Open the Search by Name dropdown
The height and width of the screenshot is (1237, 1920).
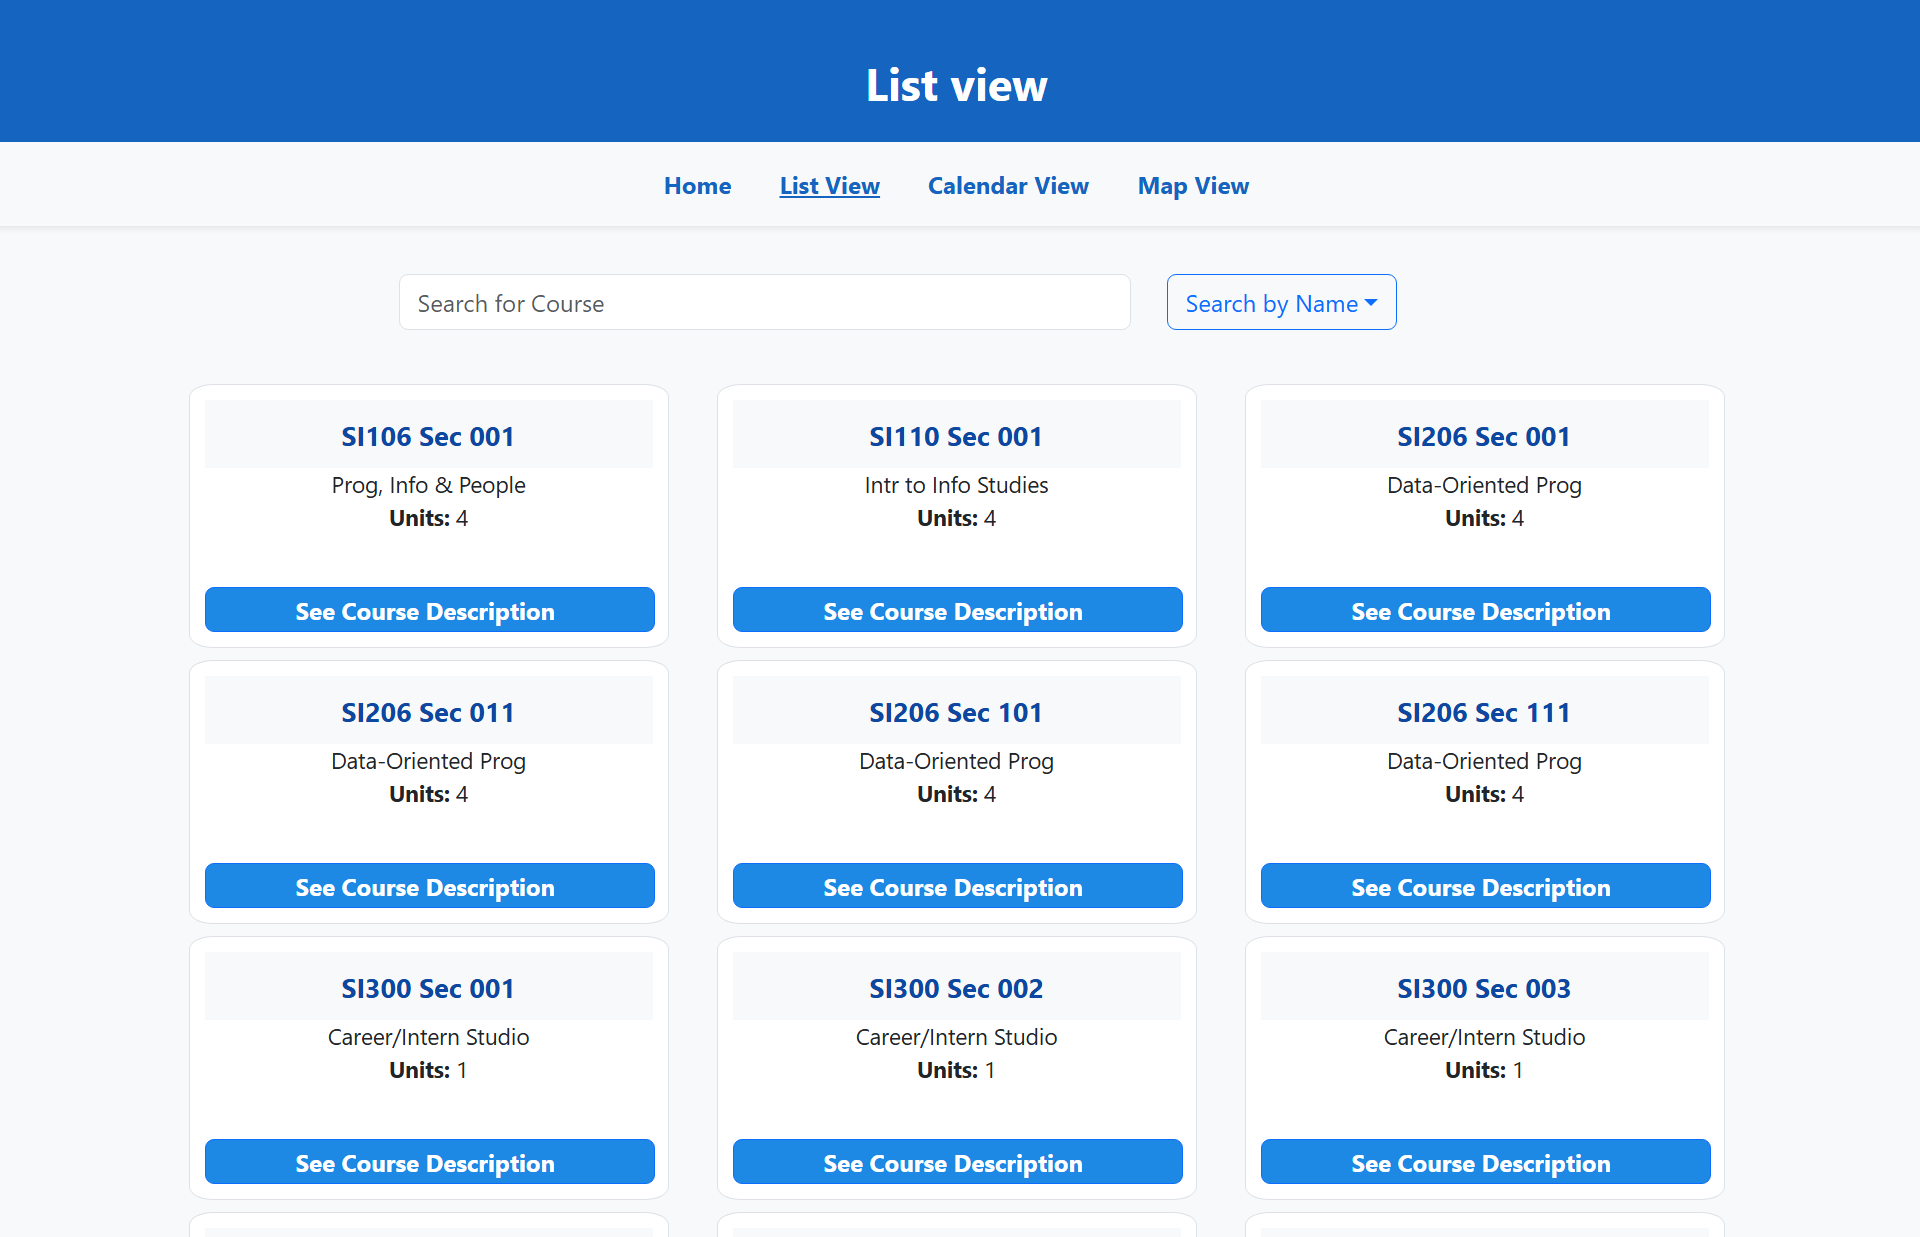pos(1281,303)
